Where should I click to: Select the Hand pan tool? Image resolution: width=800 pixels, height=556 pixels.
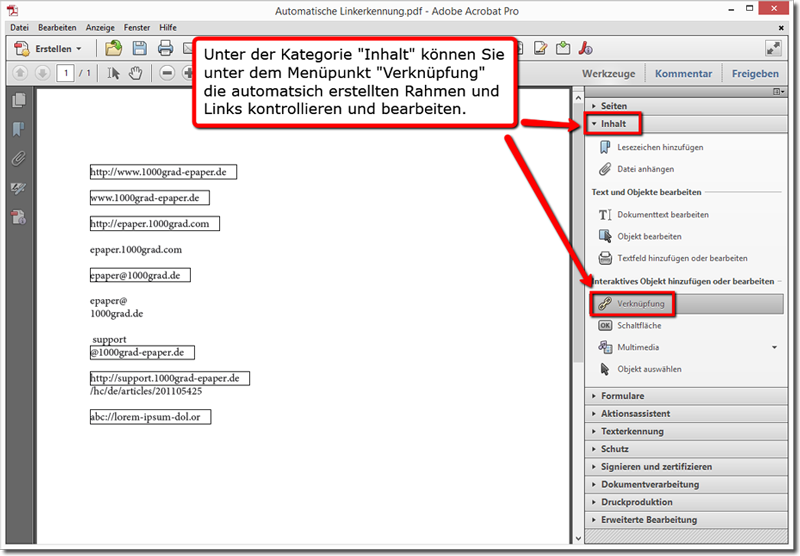coord(135,73)
